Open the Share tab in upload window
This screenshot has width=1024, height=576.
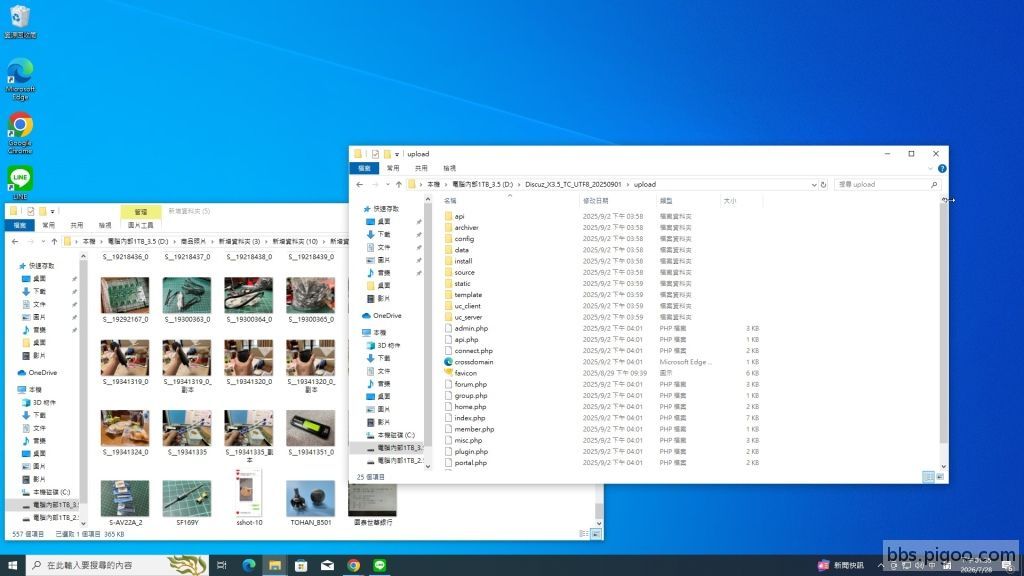pos(421,168)
